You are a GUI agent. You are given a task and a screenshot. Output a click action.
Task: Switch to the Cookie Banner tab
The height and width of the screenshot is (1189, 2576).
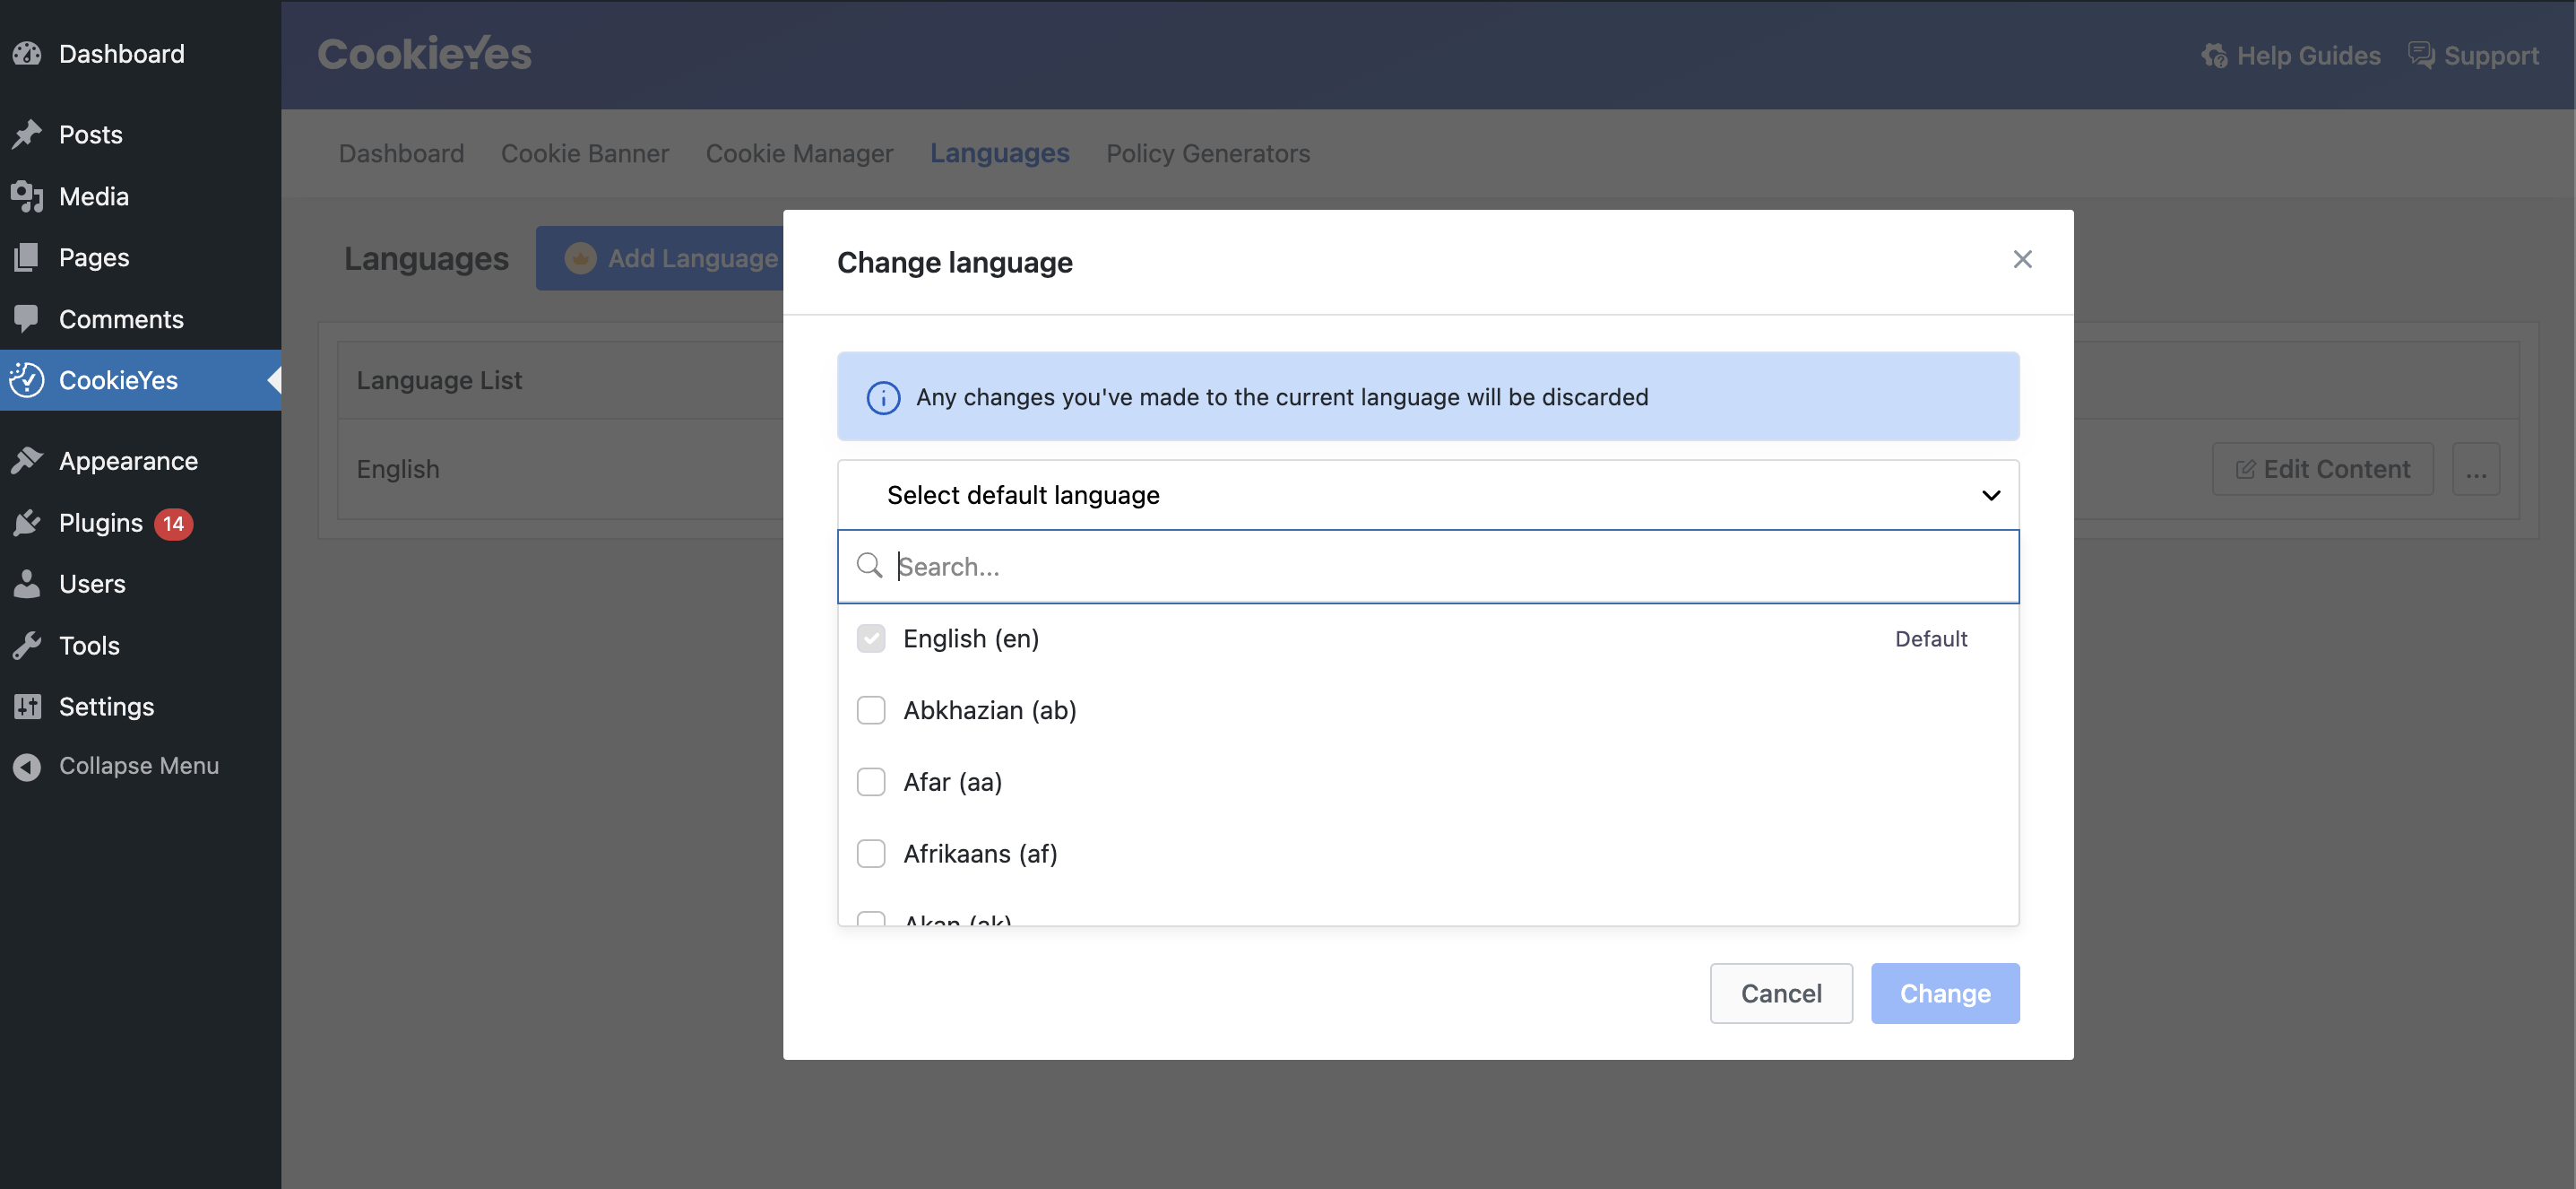584,153
